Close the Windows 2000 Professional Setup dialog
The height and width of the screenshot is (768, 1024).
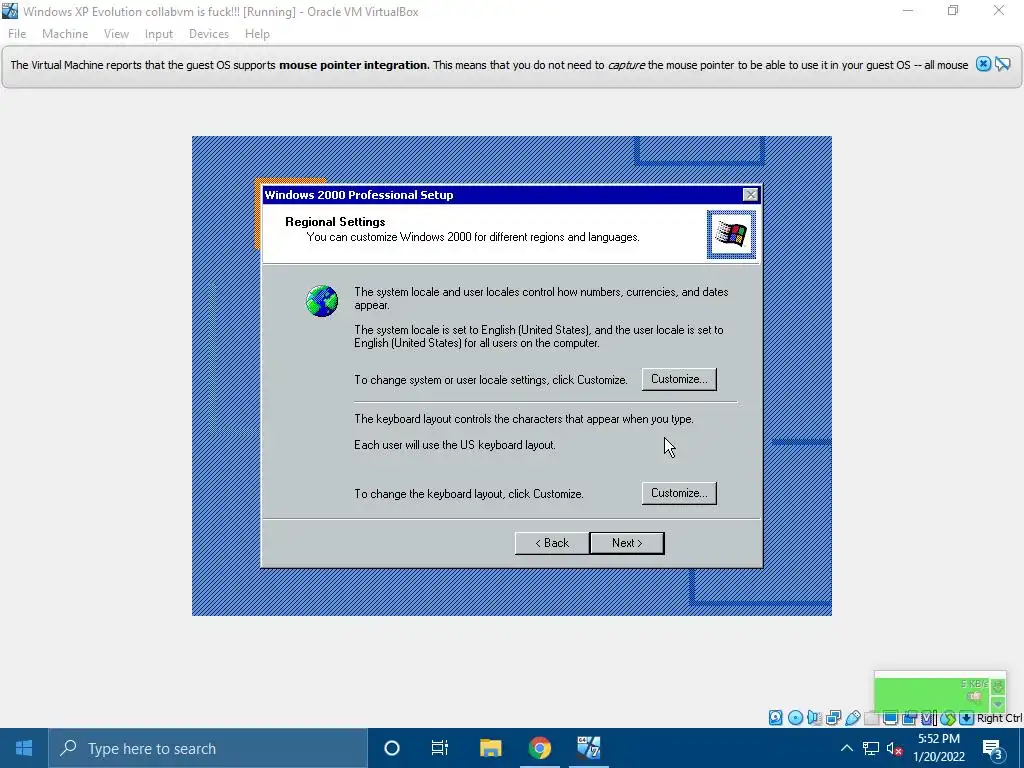click(x=750, y=195)
